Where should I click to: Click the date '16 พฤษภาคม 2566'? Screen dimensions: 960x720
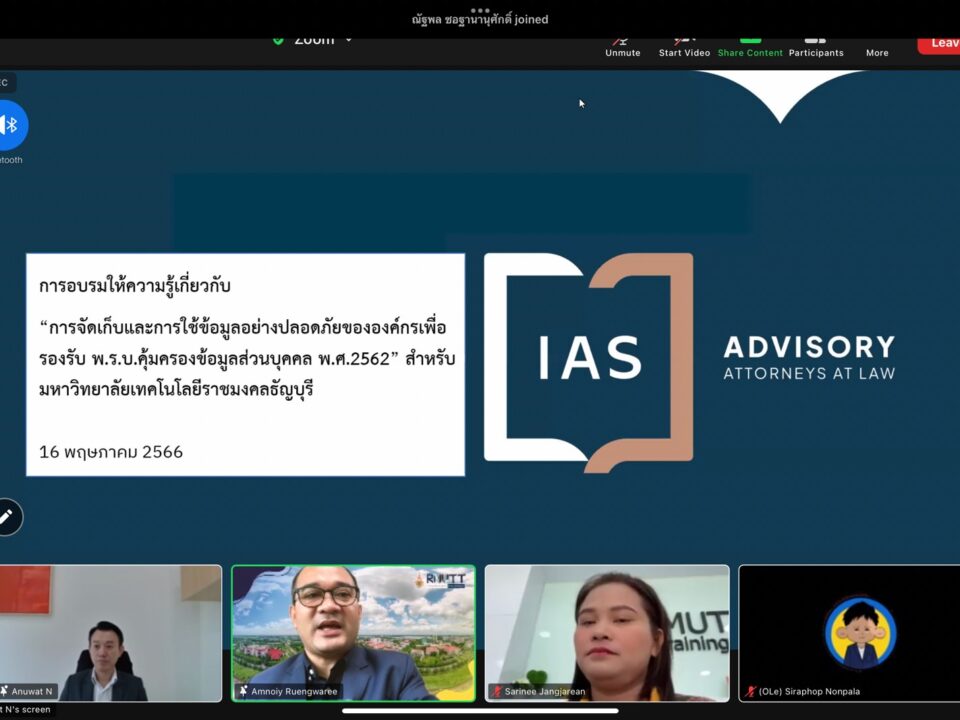coord(111,452)
